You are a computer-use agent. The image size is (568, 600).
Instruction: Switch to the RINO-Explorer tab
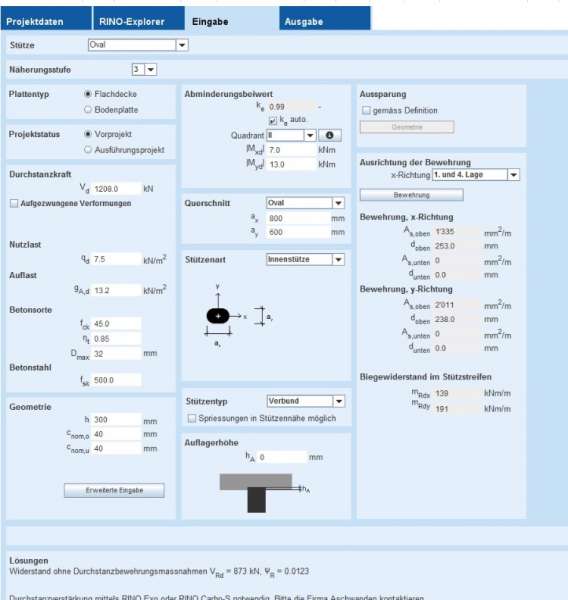click(x=139, y=18)
